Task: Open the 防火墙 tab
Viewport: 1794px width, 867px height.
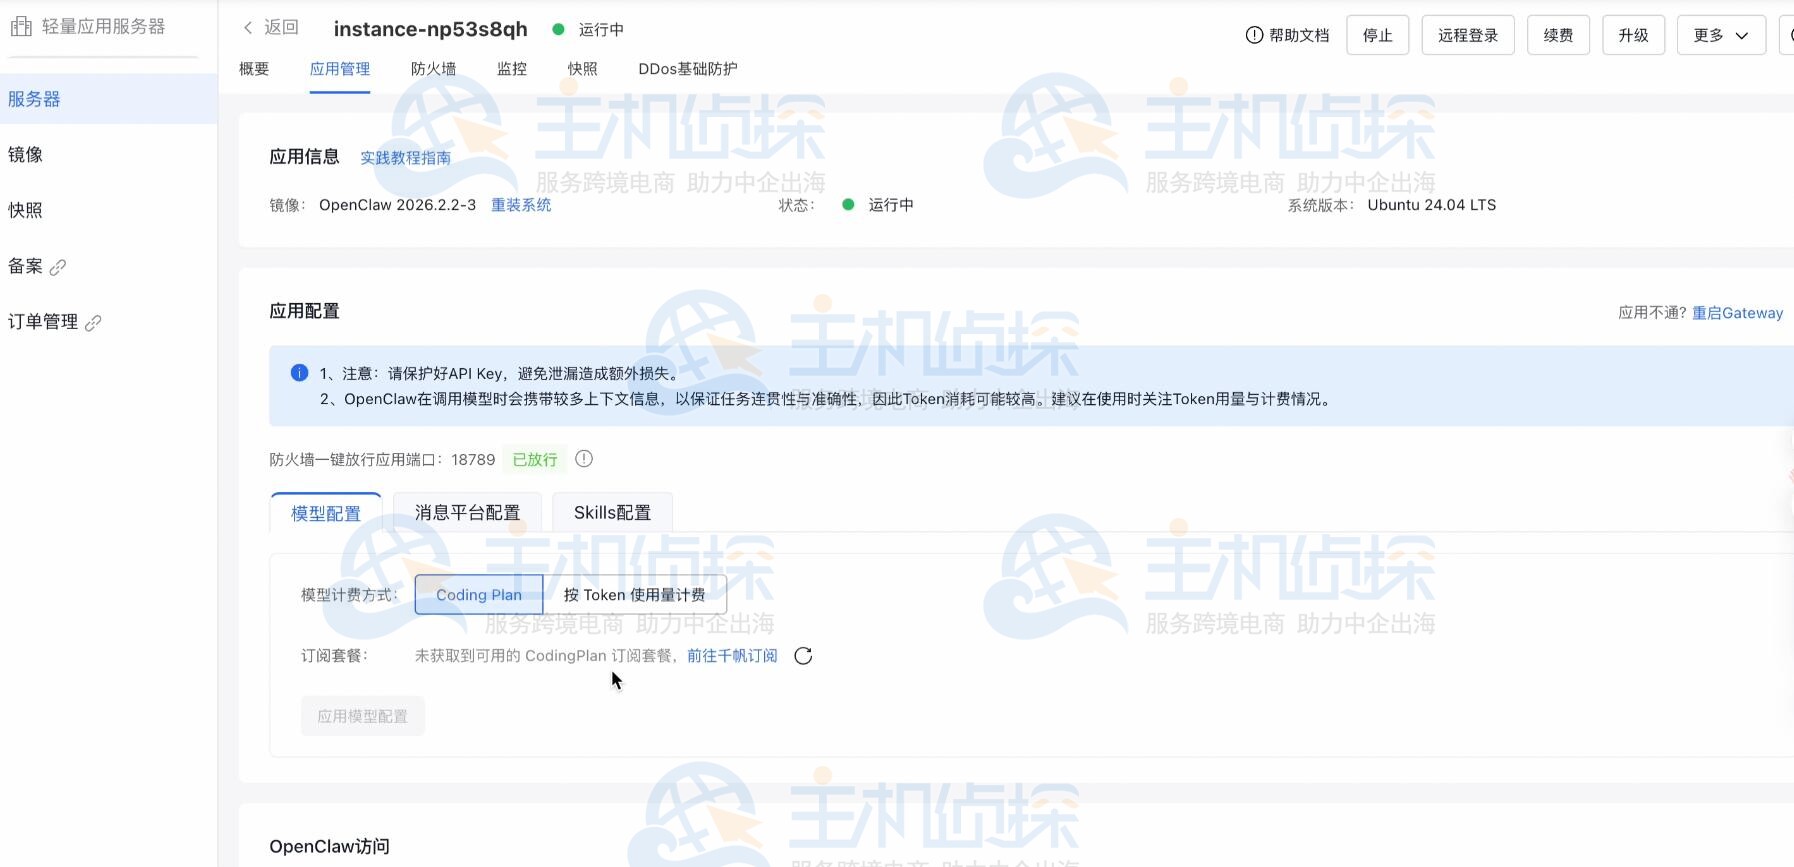Action: tap(433, 69)
